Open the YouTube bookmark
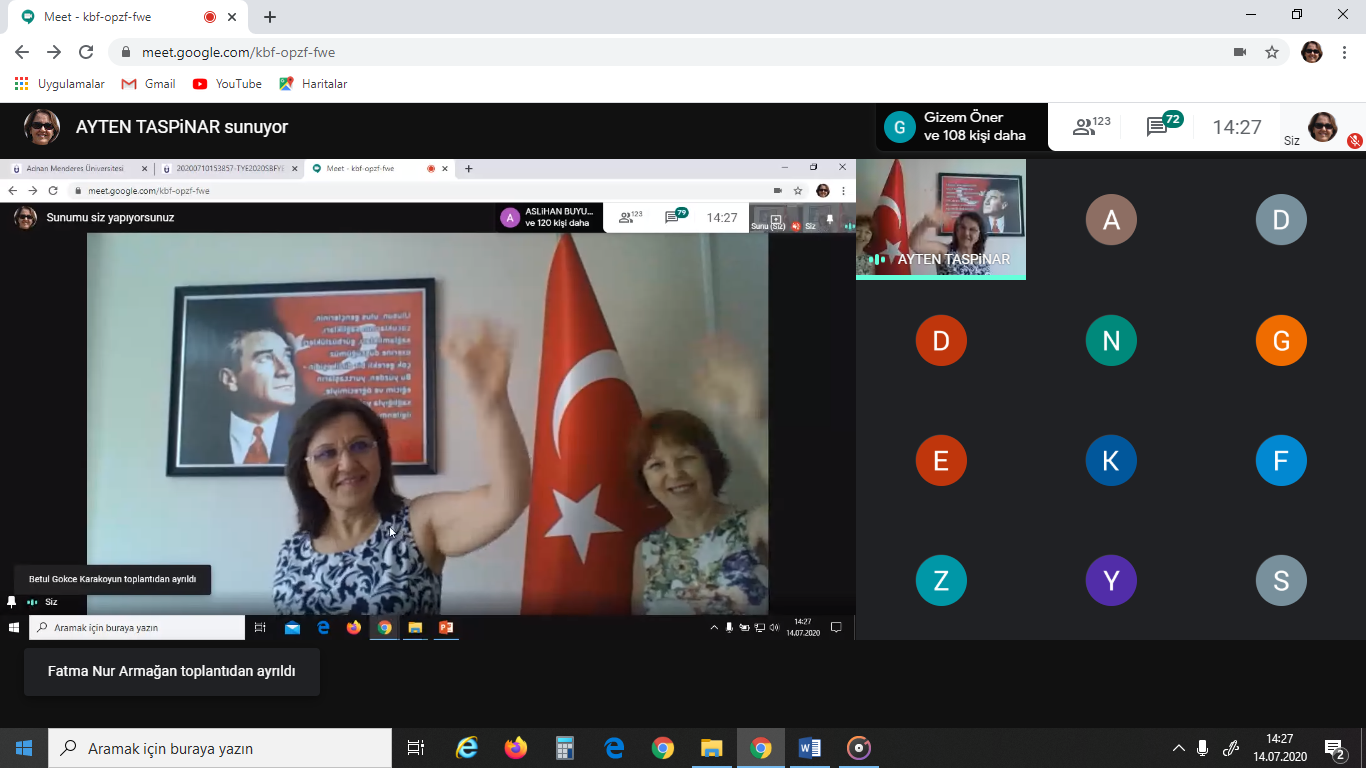1366x768 pixels. click(227, 84)
